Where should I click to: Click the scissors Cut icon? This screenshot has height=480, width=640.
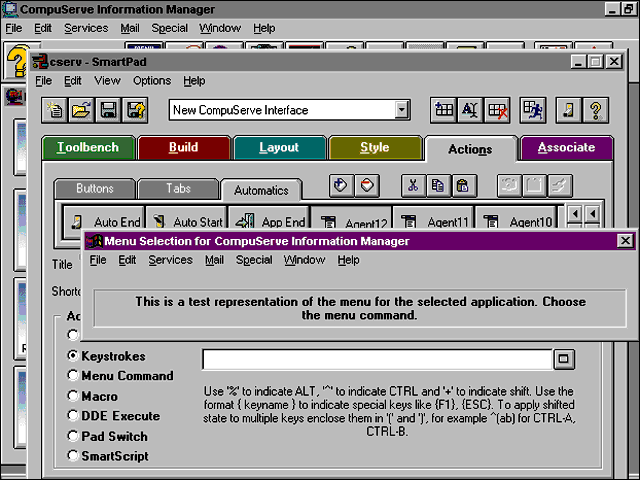click(x=413, y=186)
